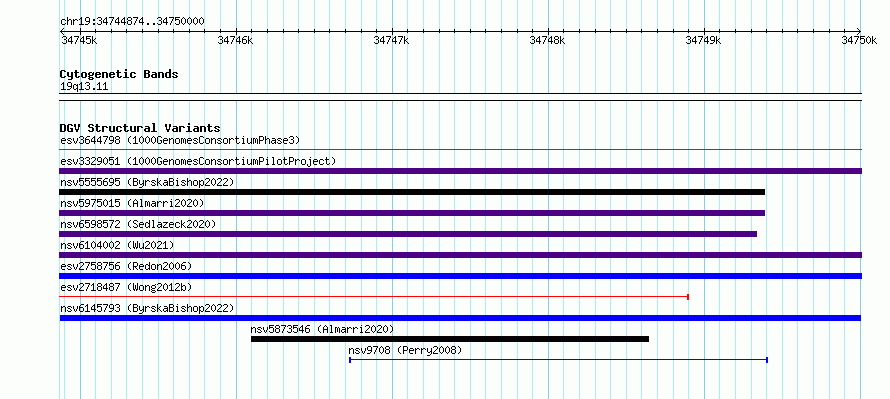Click the 19q13.11 cytogenetic band bar
890x399 pixels.
(x=460, y=97)
